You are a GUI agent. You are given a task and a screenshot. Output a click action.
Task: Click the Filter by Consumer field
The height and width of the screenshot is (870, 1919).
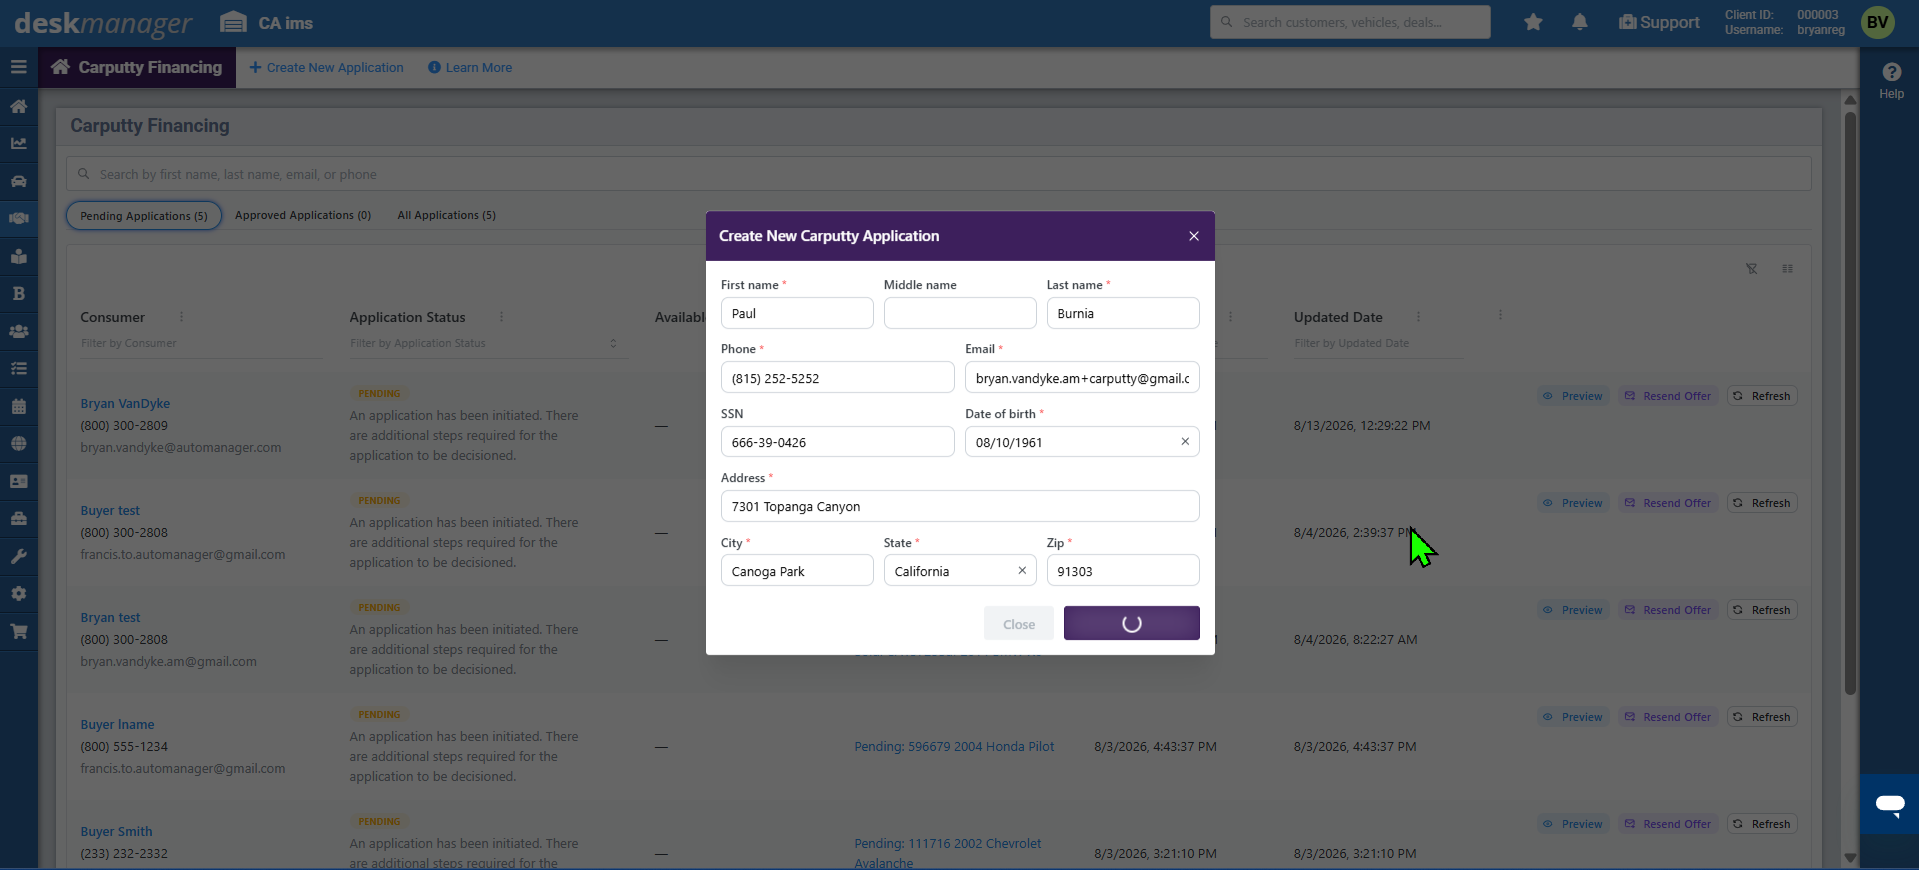click(x=200, y=343)
